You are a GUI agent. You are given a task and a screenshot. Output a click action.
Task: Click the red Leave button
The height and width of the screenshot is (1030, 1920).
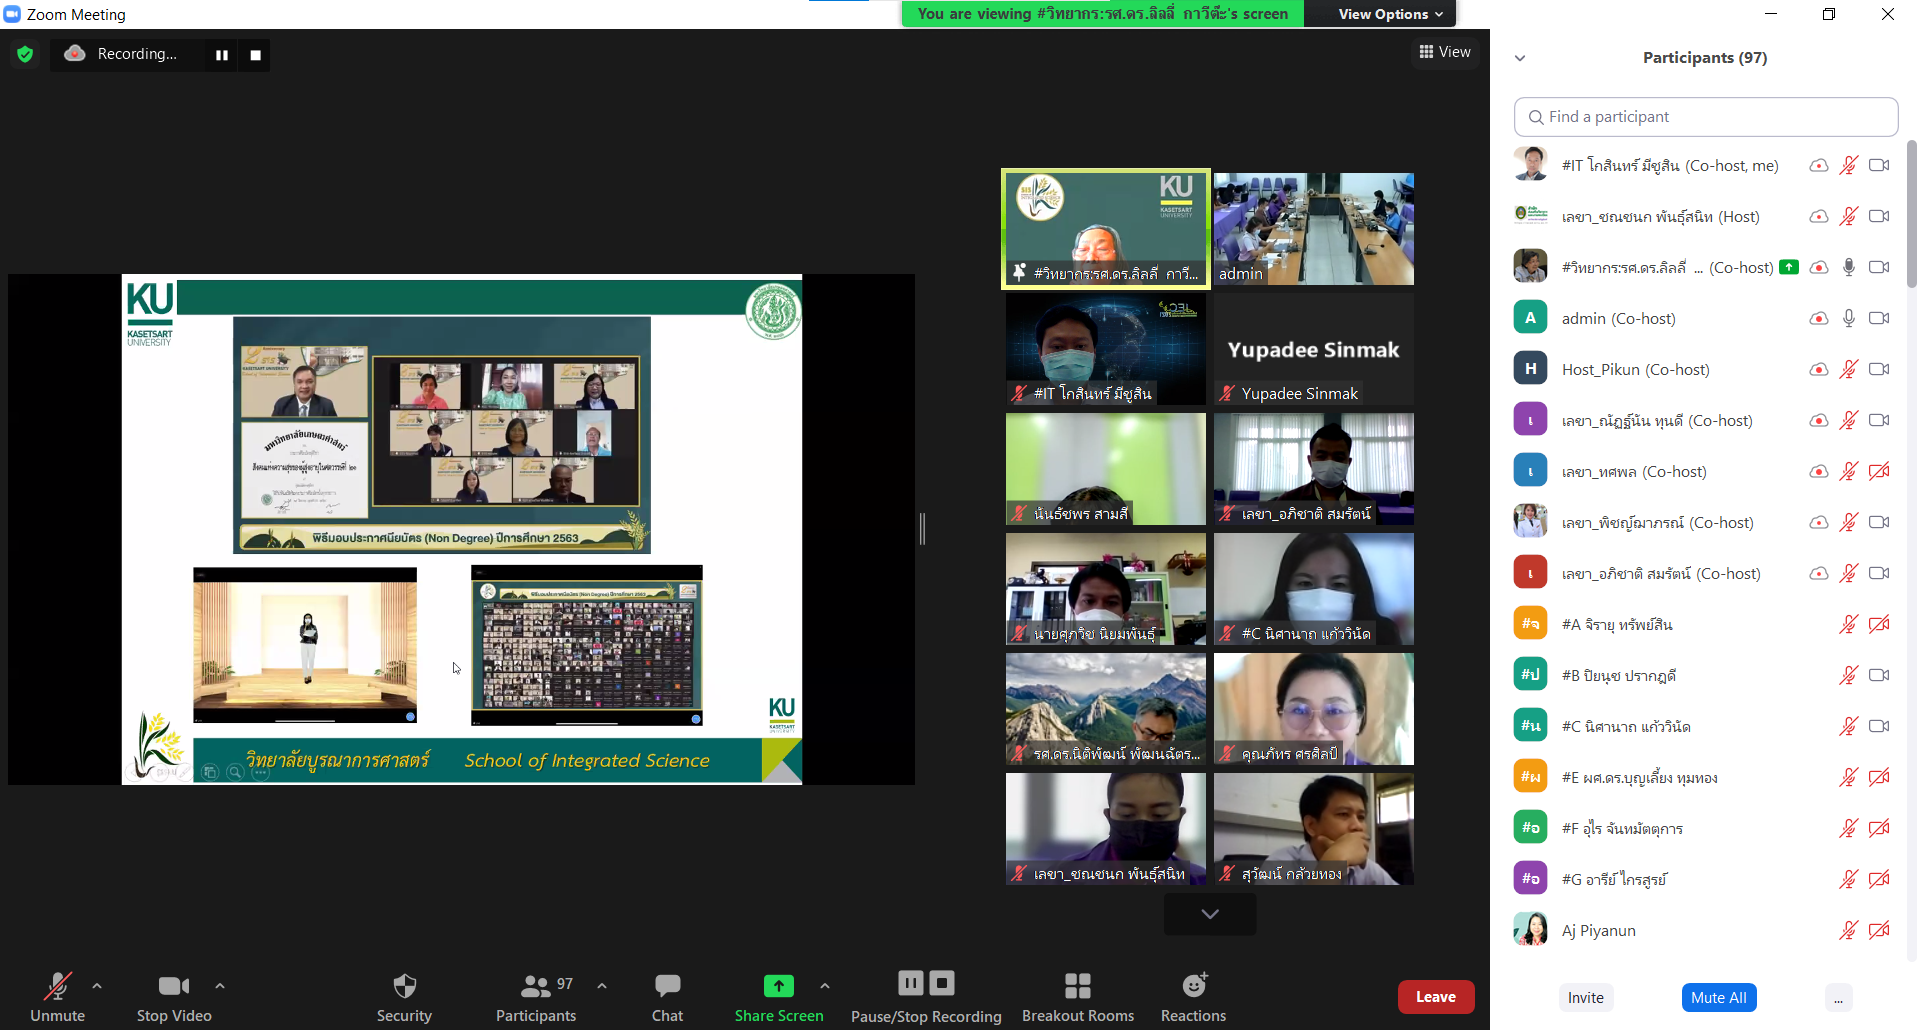tap(1435, 997)
